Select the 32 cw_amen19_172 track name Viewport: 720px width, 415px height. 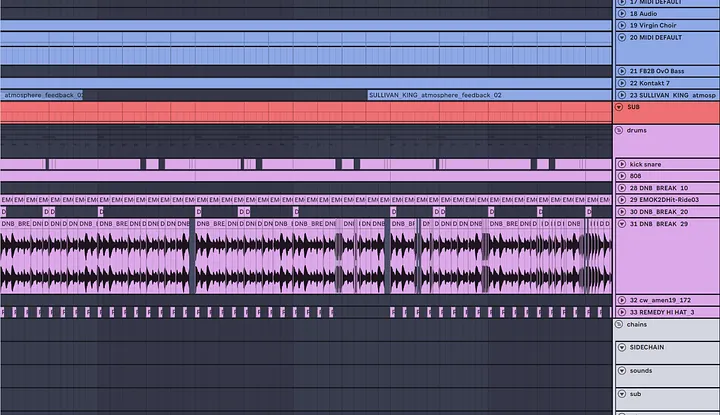pyautogui.click(x=660, y=300)
